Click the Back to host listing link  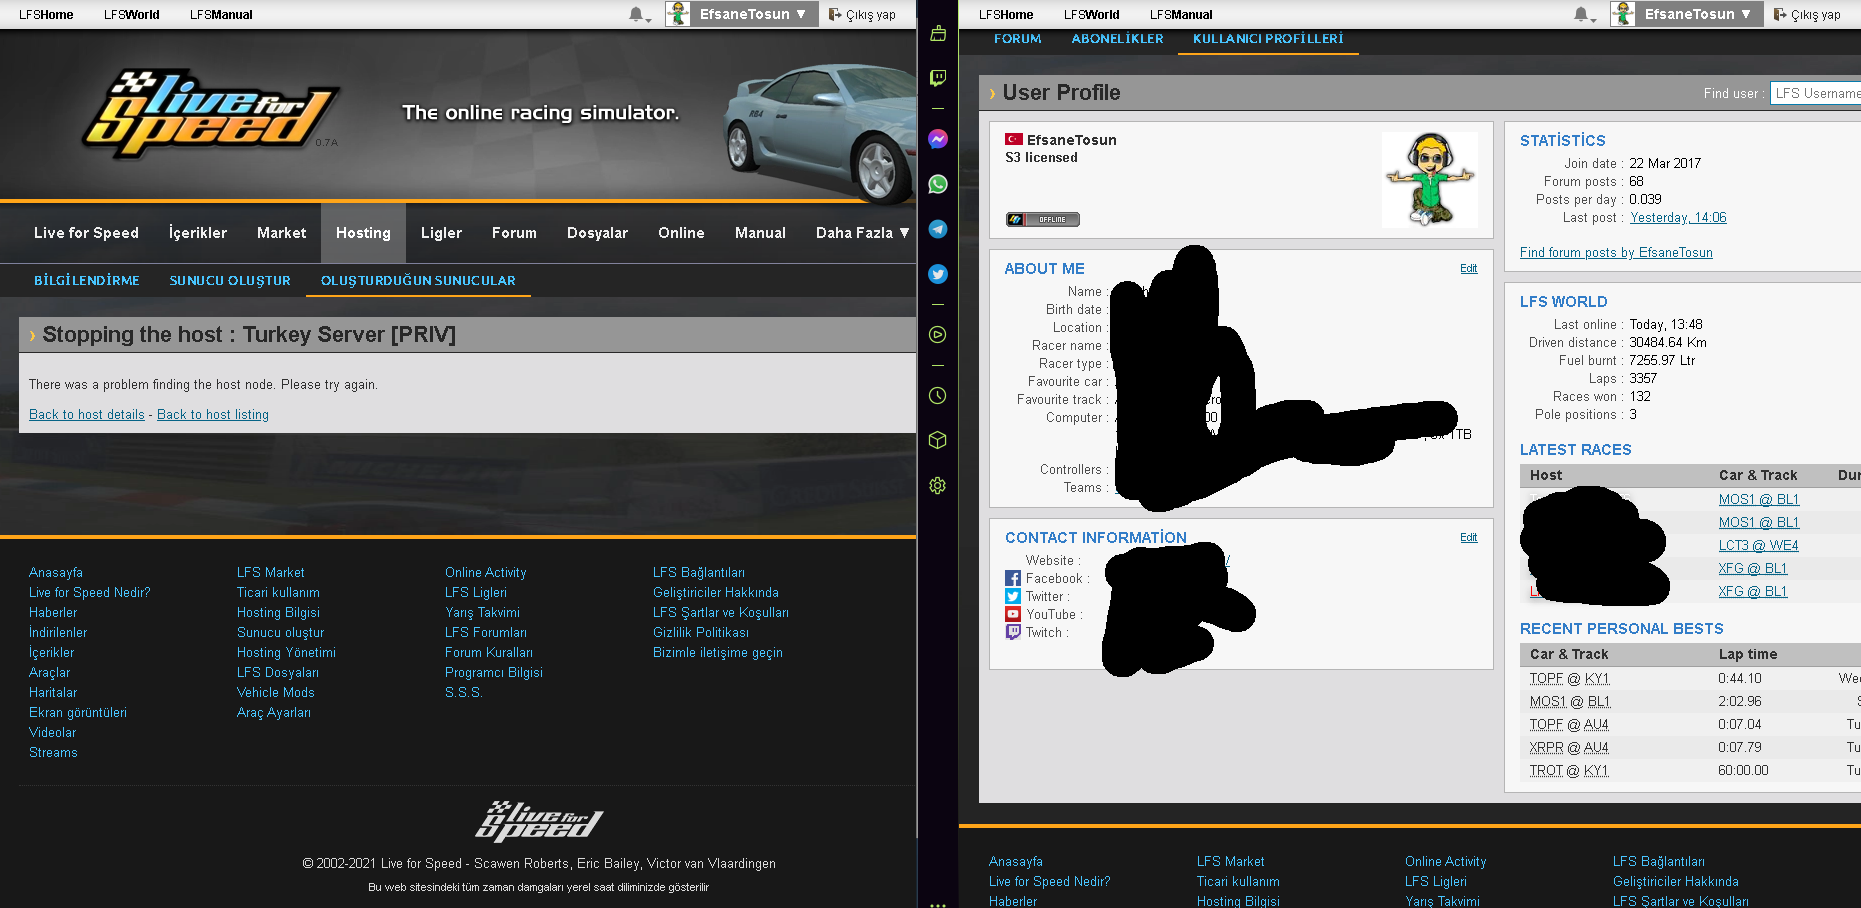click(x=213, y=414)
